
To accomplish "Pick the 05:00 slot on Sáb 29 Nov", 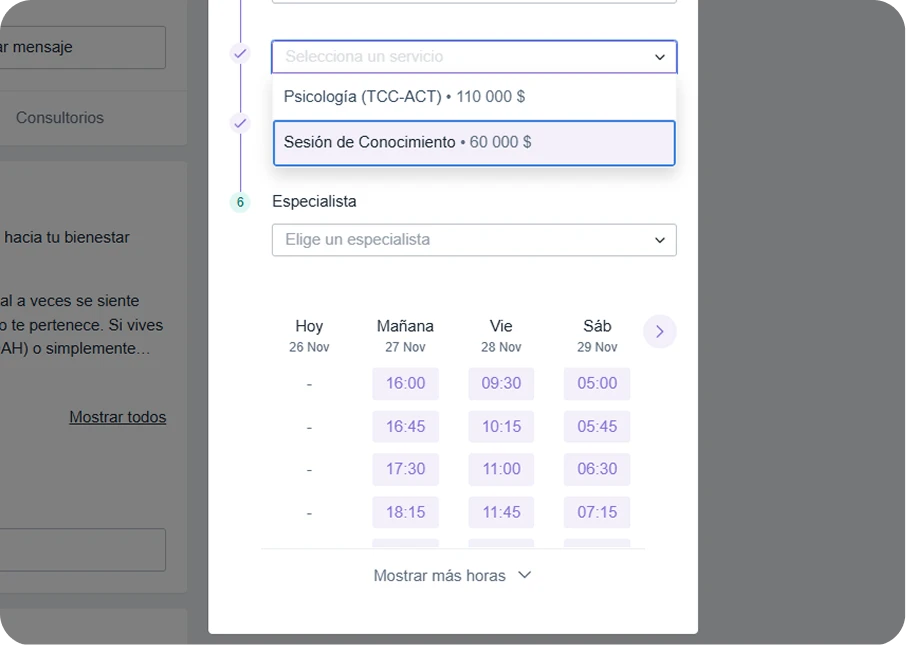I will (x=596, y=383).
